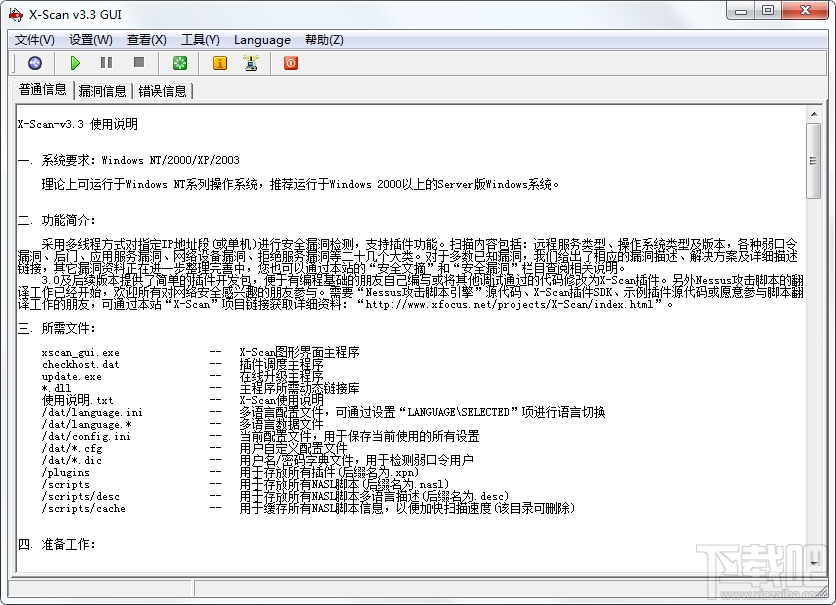Viewport: 836px width, 605px height.
Task: Switch to the 错误信息 tab
Action: [162, 91]
